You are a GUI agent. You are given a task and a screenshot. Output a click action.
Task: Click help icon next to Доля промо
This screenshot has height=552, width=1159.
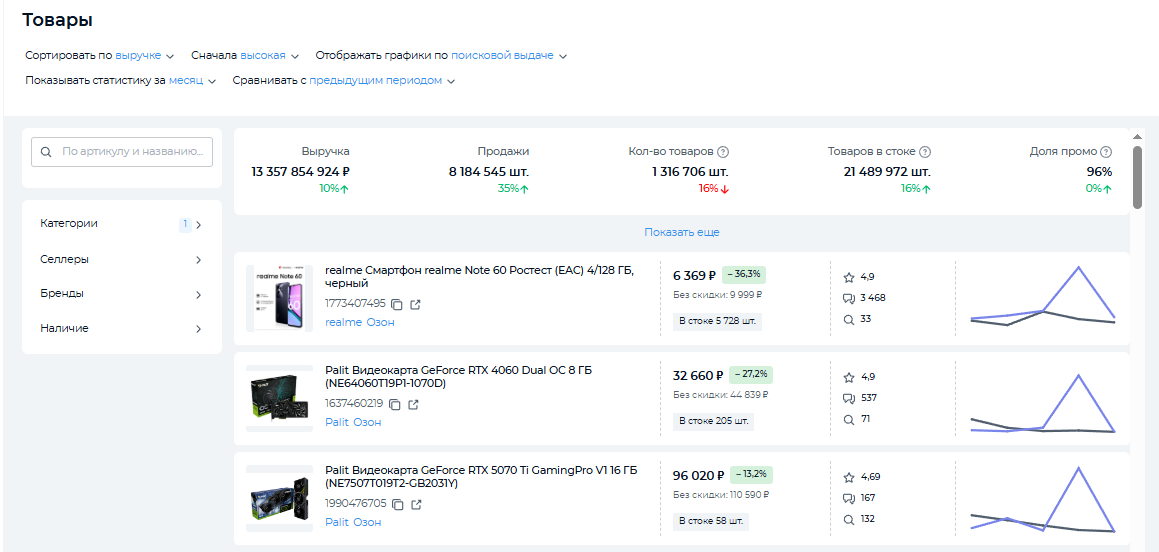coord(1106,152)
